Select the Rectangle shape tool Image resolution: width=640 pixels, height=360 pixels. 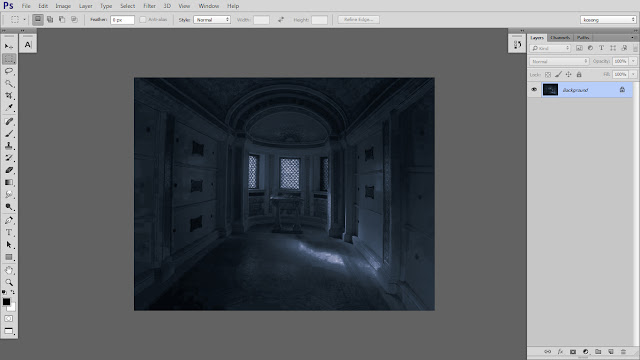coord(9,257)
